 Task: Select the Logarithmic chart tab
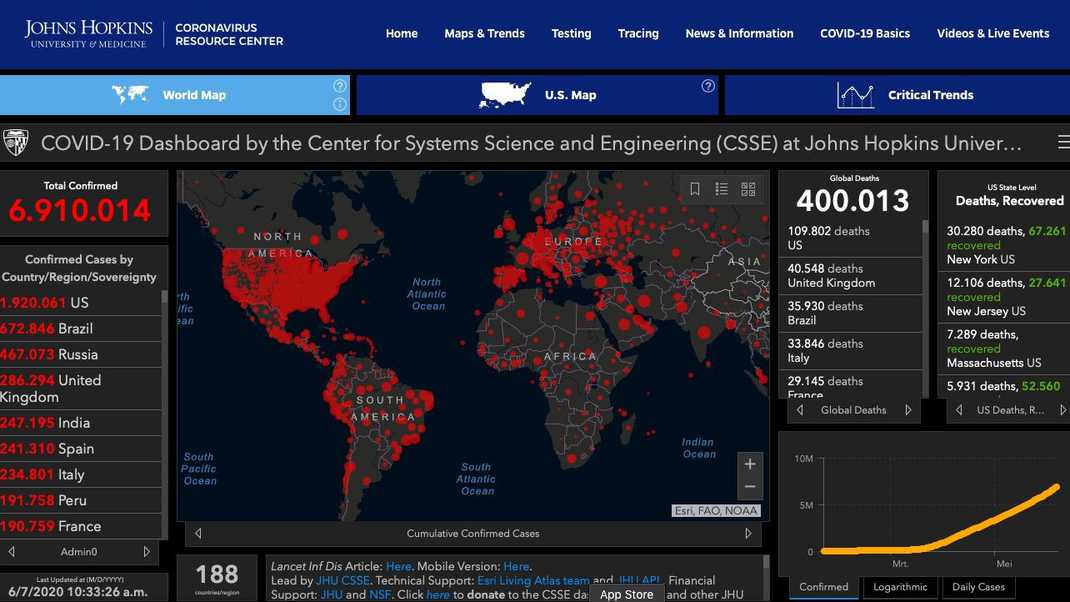click(x=900, y=587)
